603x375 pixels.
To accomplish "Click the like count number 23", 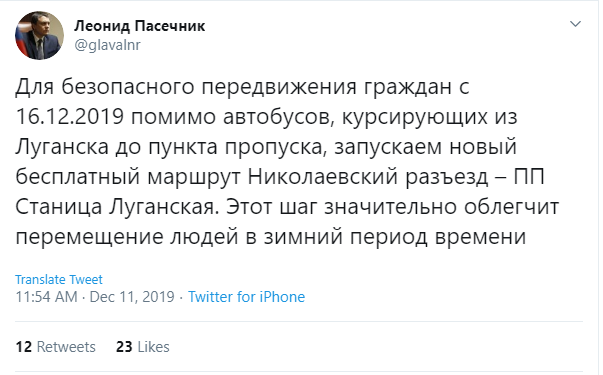I will 124,347.
